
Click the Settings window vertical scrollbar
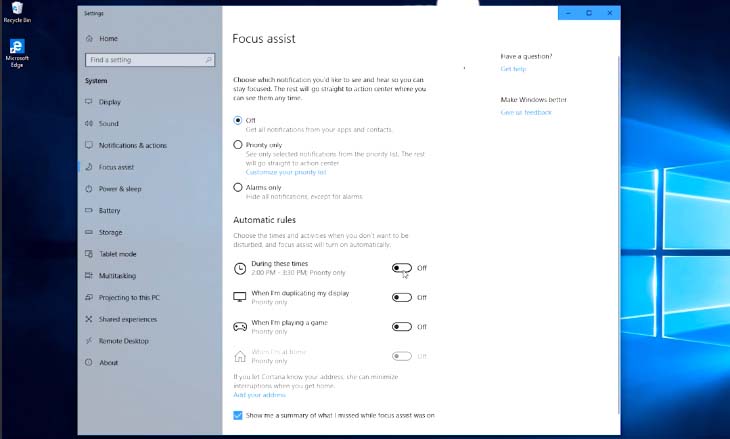618,233
